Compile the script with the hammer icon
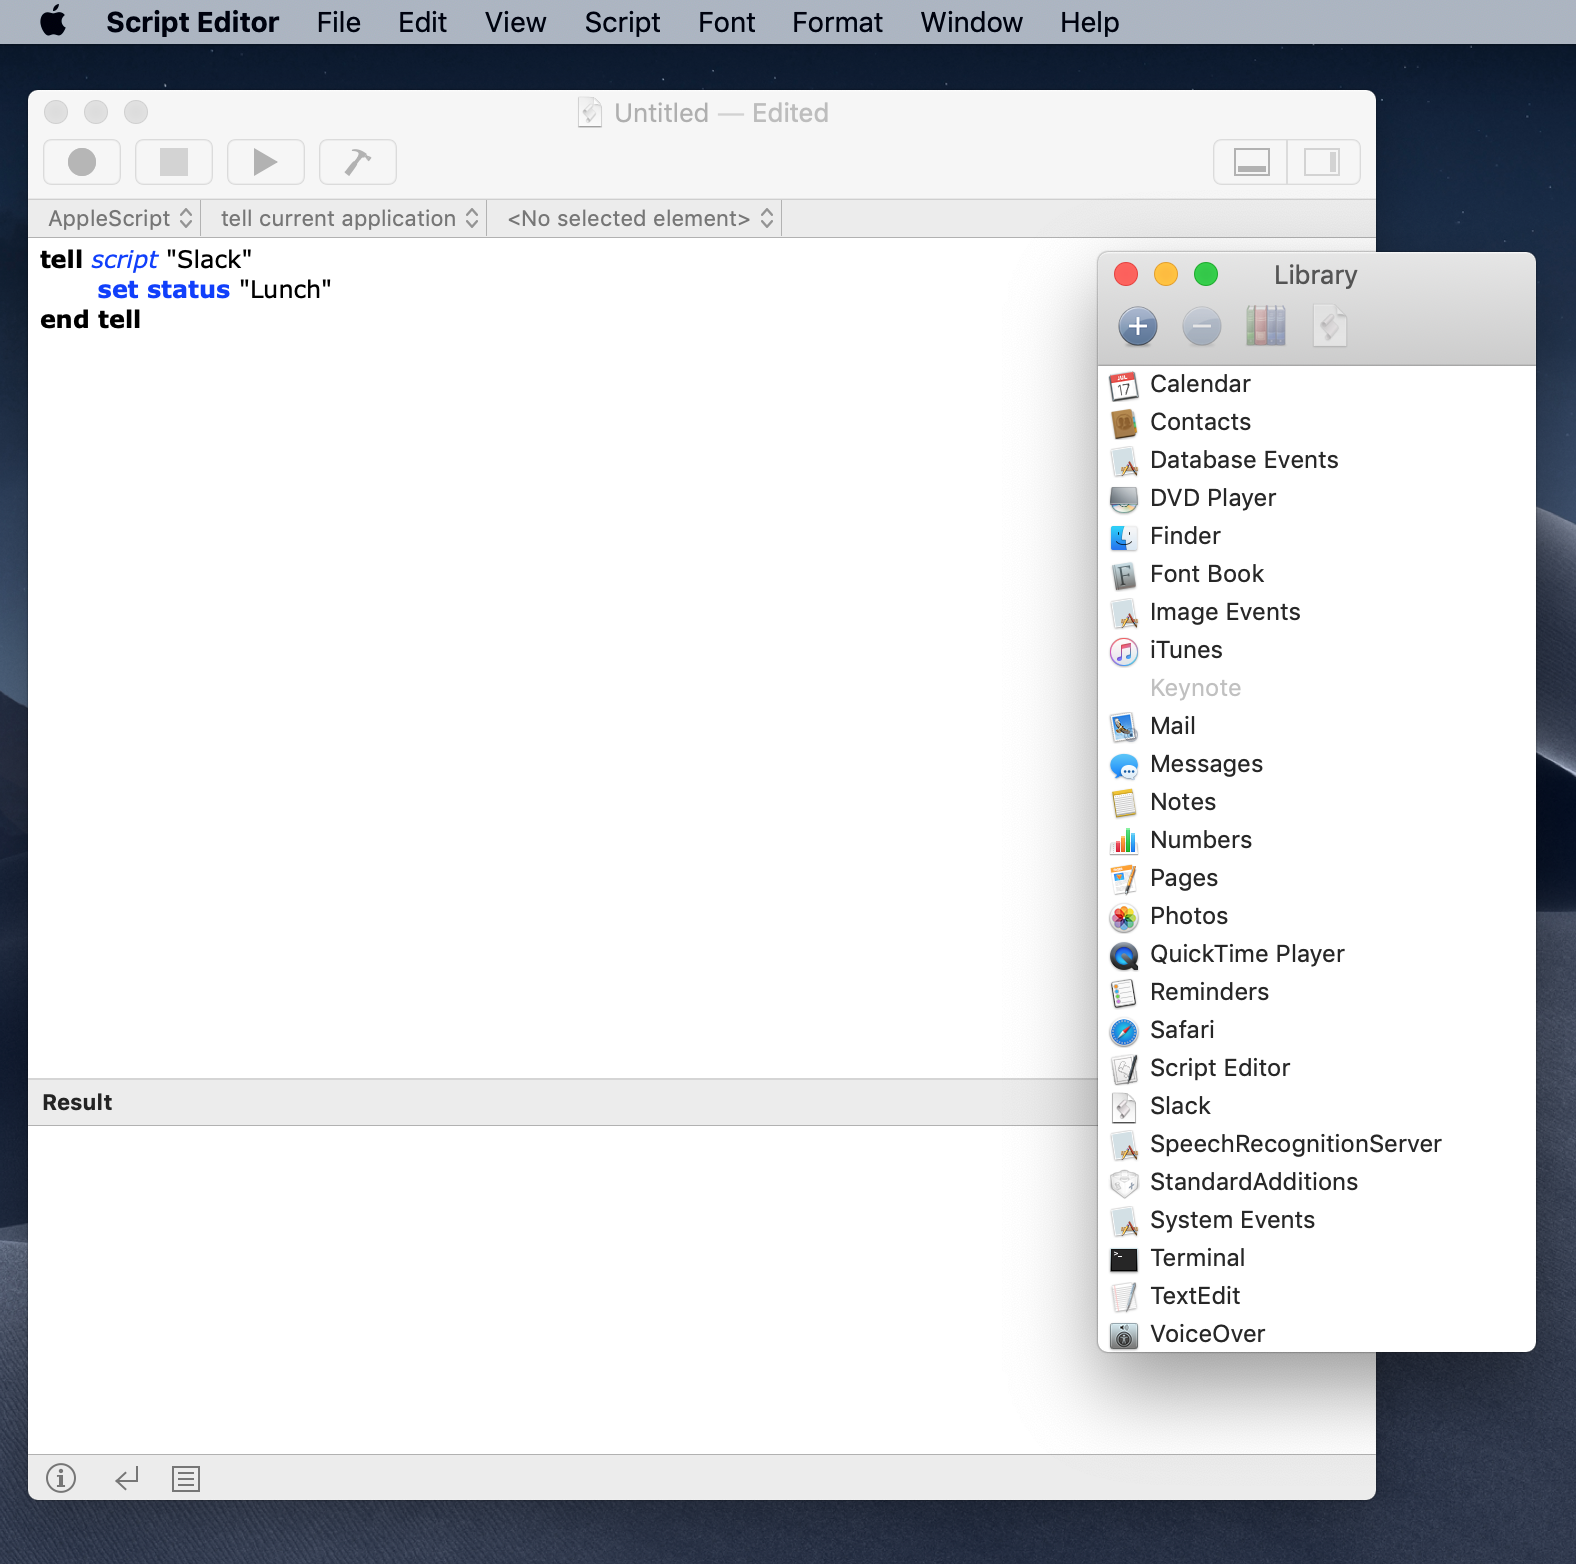This screenshot has width=1576, height=1564. [x=358, y=162]
